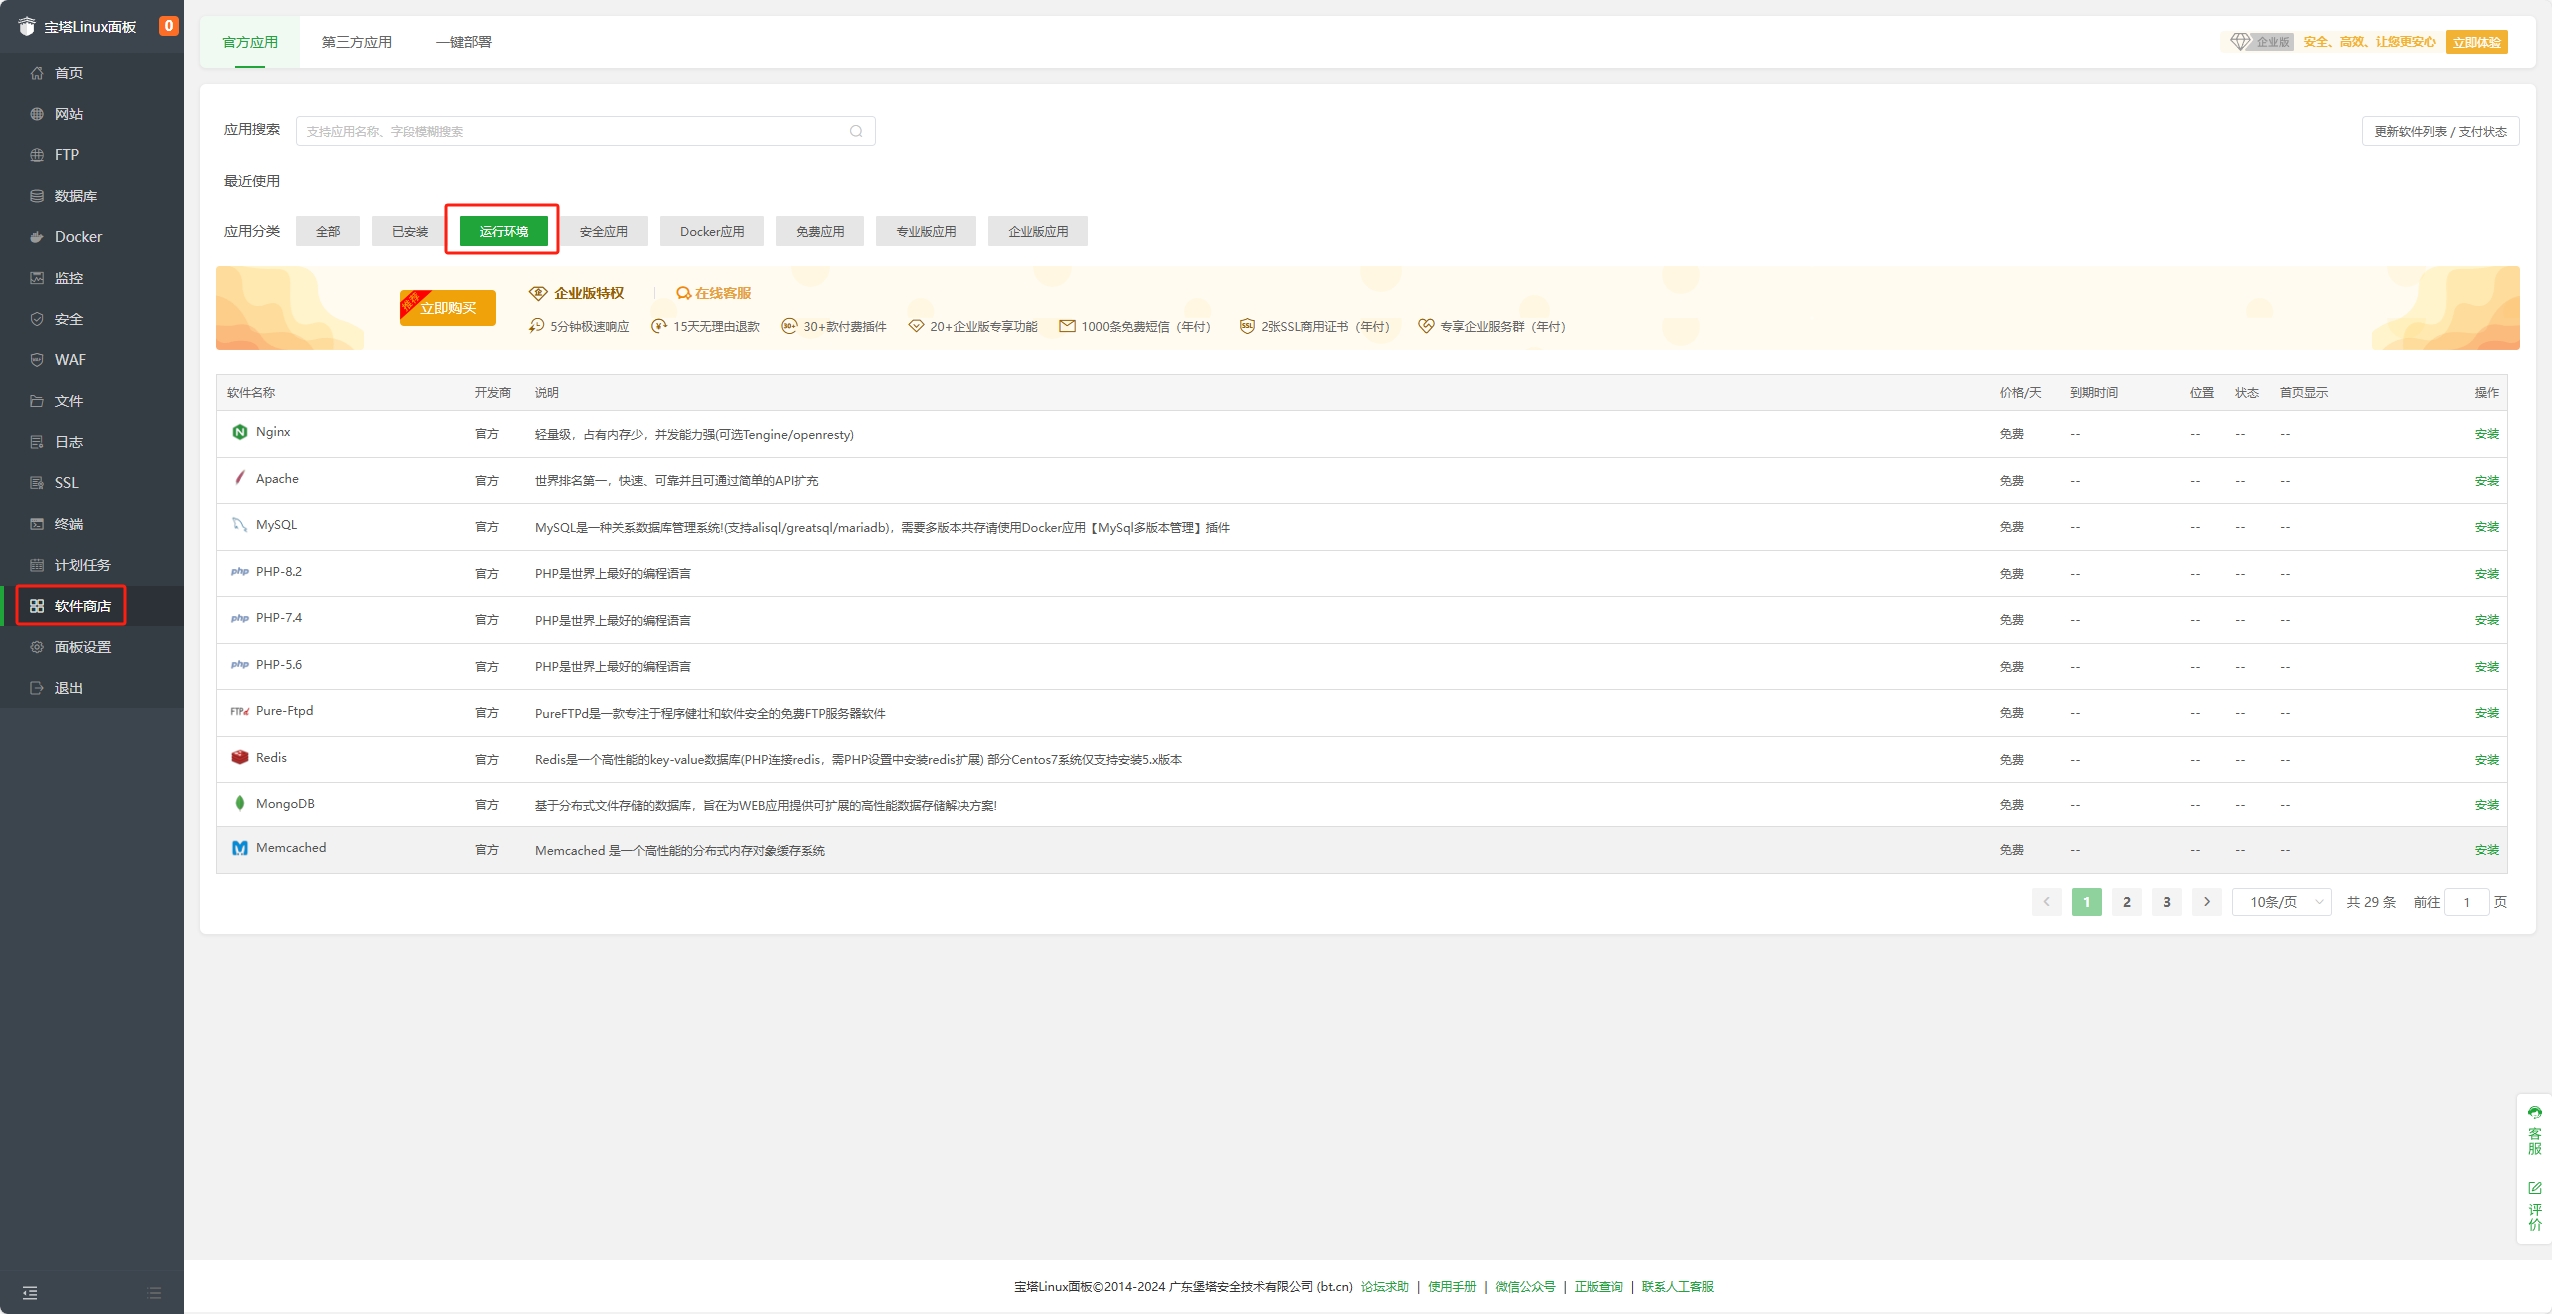This screenshot has height=1314, width=2552.
Task: Click the Redis cube icon
Action: click(x=239, y=757)
